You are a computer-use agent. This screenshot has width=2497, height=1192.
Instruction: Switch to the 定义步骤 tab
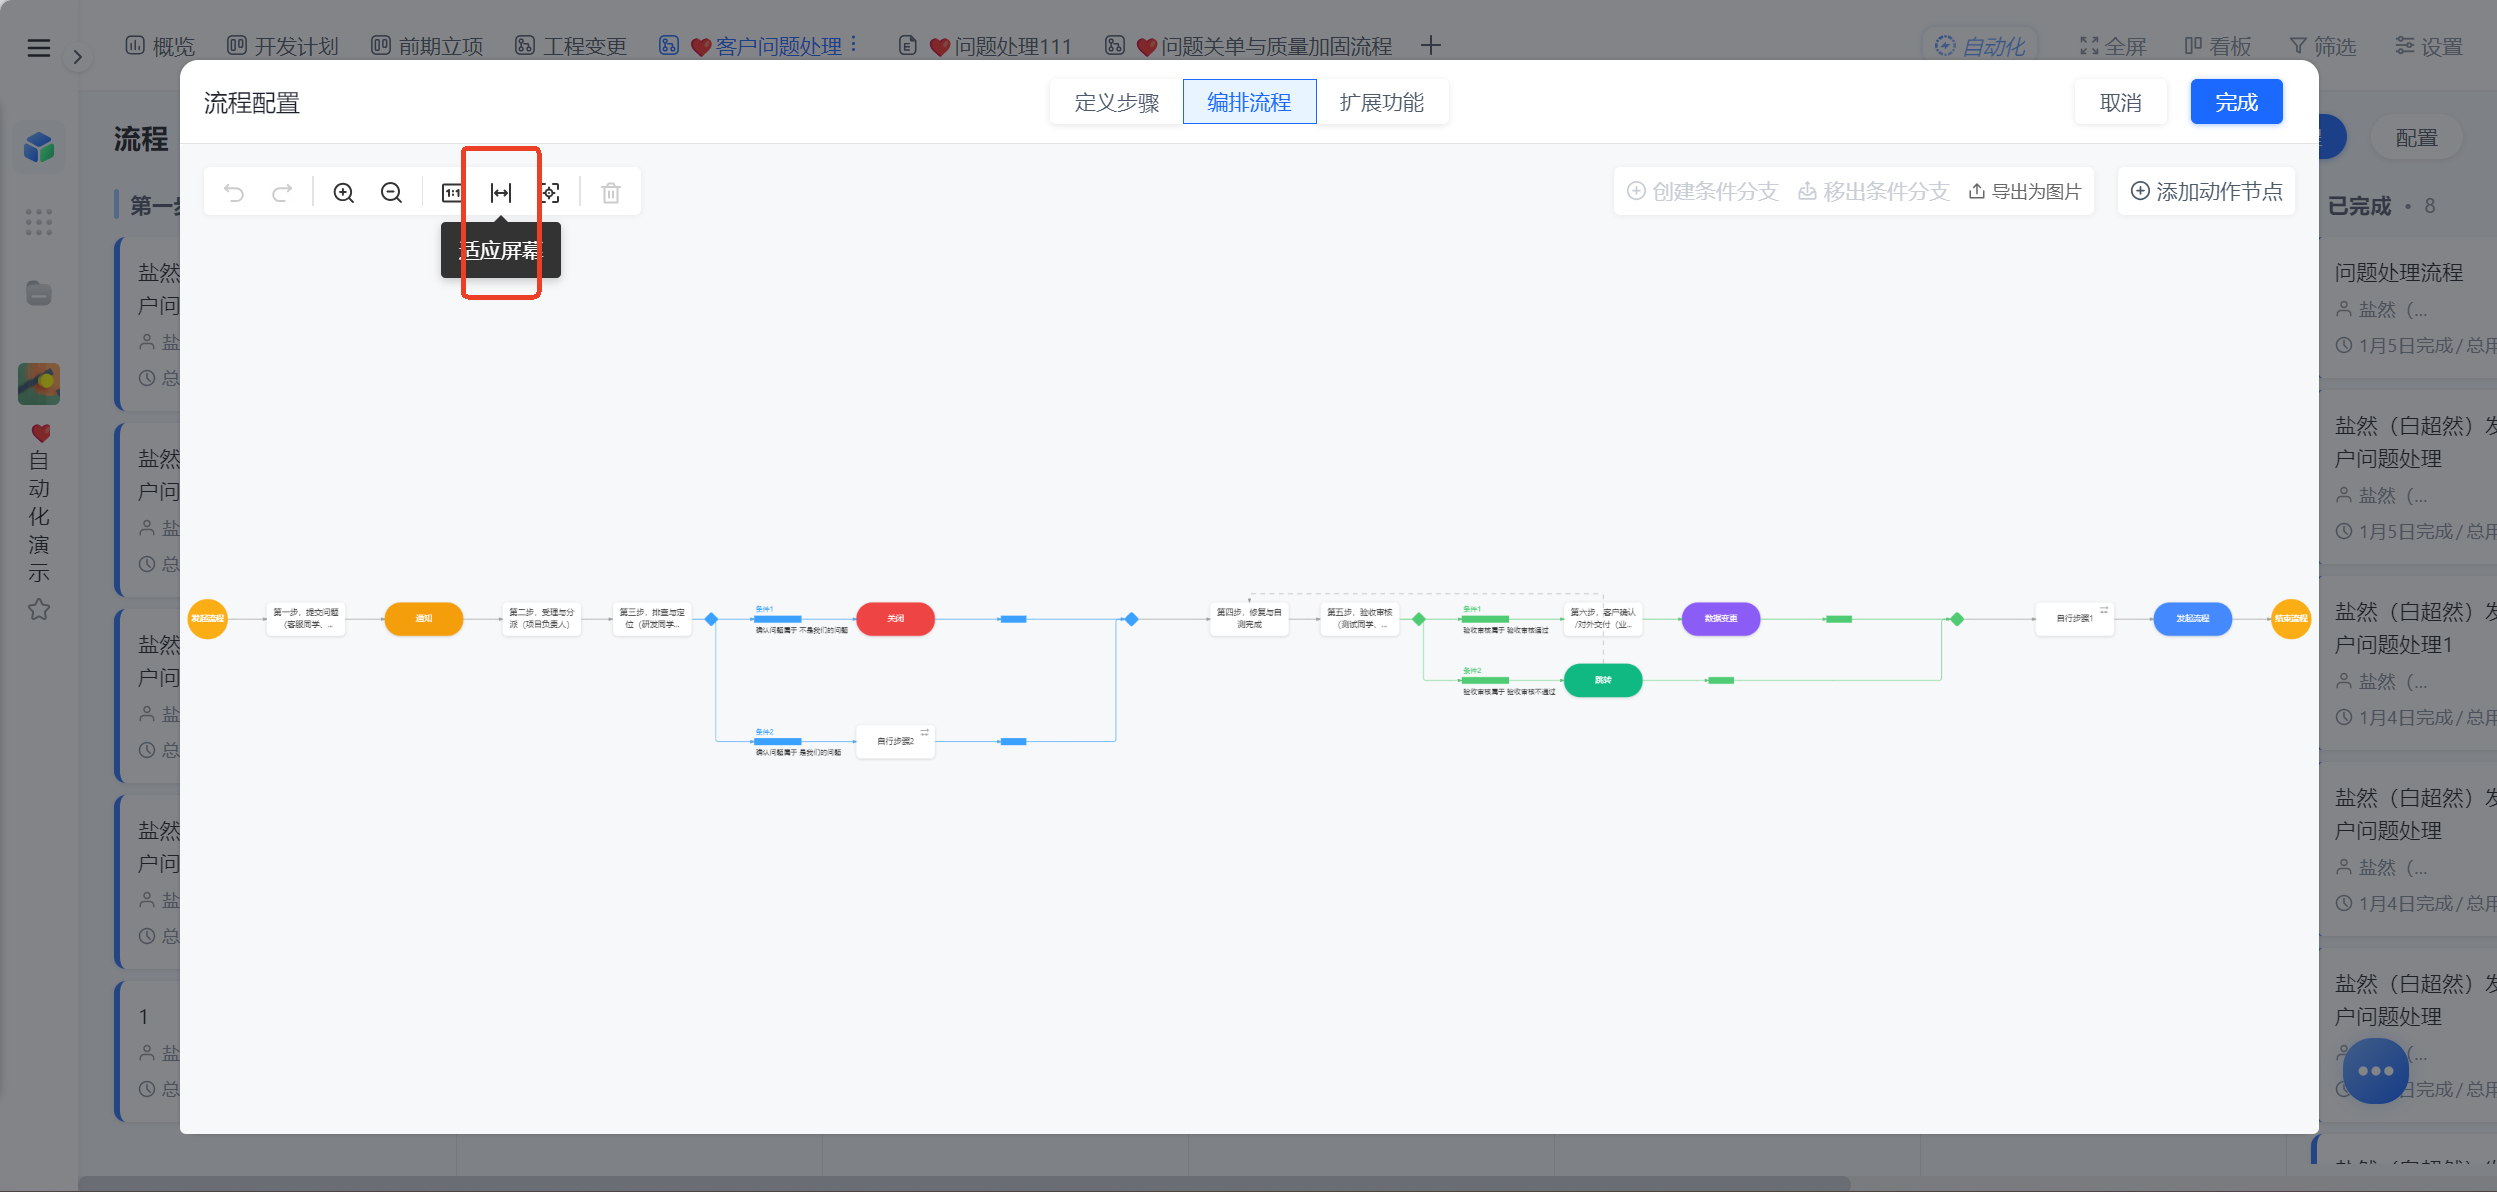(x=1117, y=102)
